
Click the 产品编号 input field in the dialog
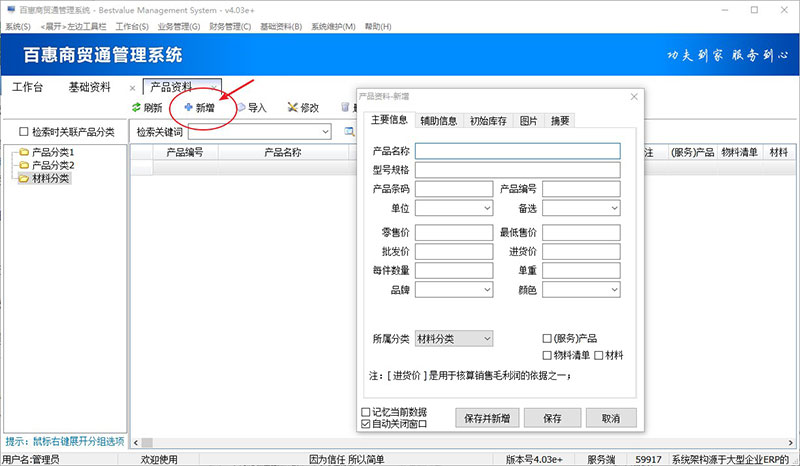(581, 189)
